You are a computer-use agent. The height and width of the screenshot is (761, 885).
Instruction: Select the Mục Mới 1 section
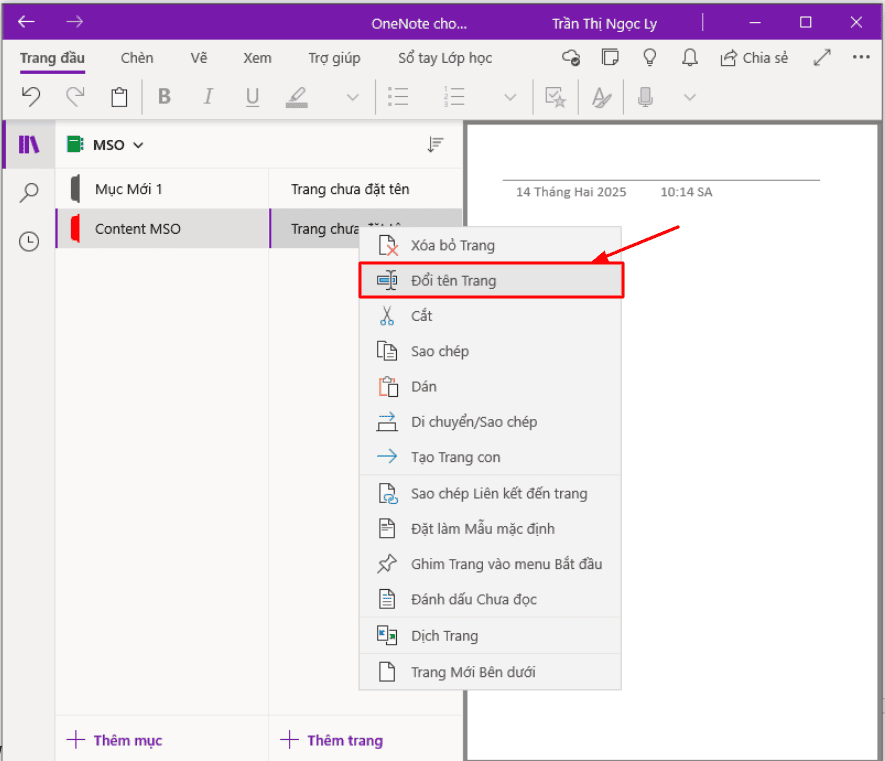163,189
